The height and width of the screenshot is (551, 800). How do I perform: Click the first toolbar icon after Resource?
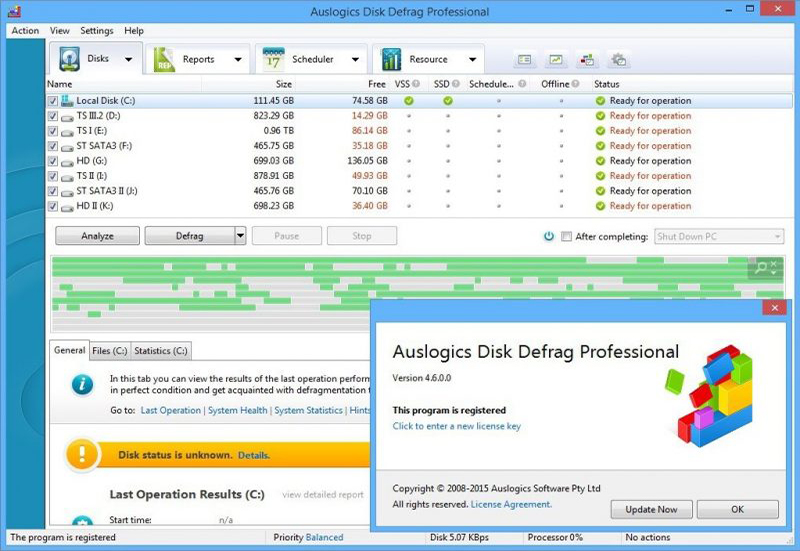pyautogui.click(x=524, y=60)
